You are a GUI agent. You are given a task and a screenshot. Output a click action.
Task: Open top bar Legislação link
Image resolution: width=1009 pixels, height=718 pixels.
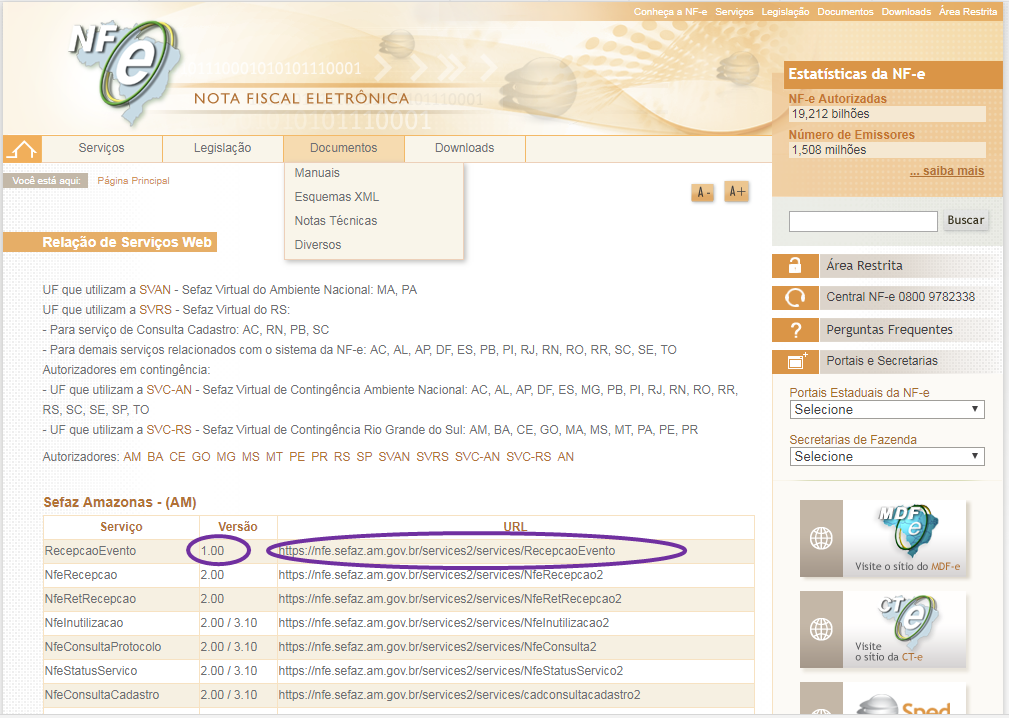(x=785, y=12)
